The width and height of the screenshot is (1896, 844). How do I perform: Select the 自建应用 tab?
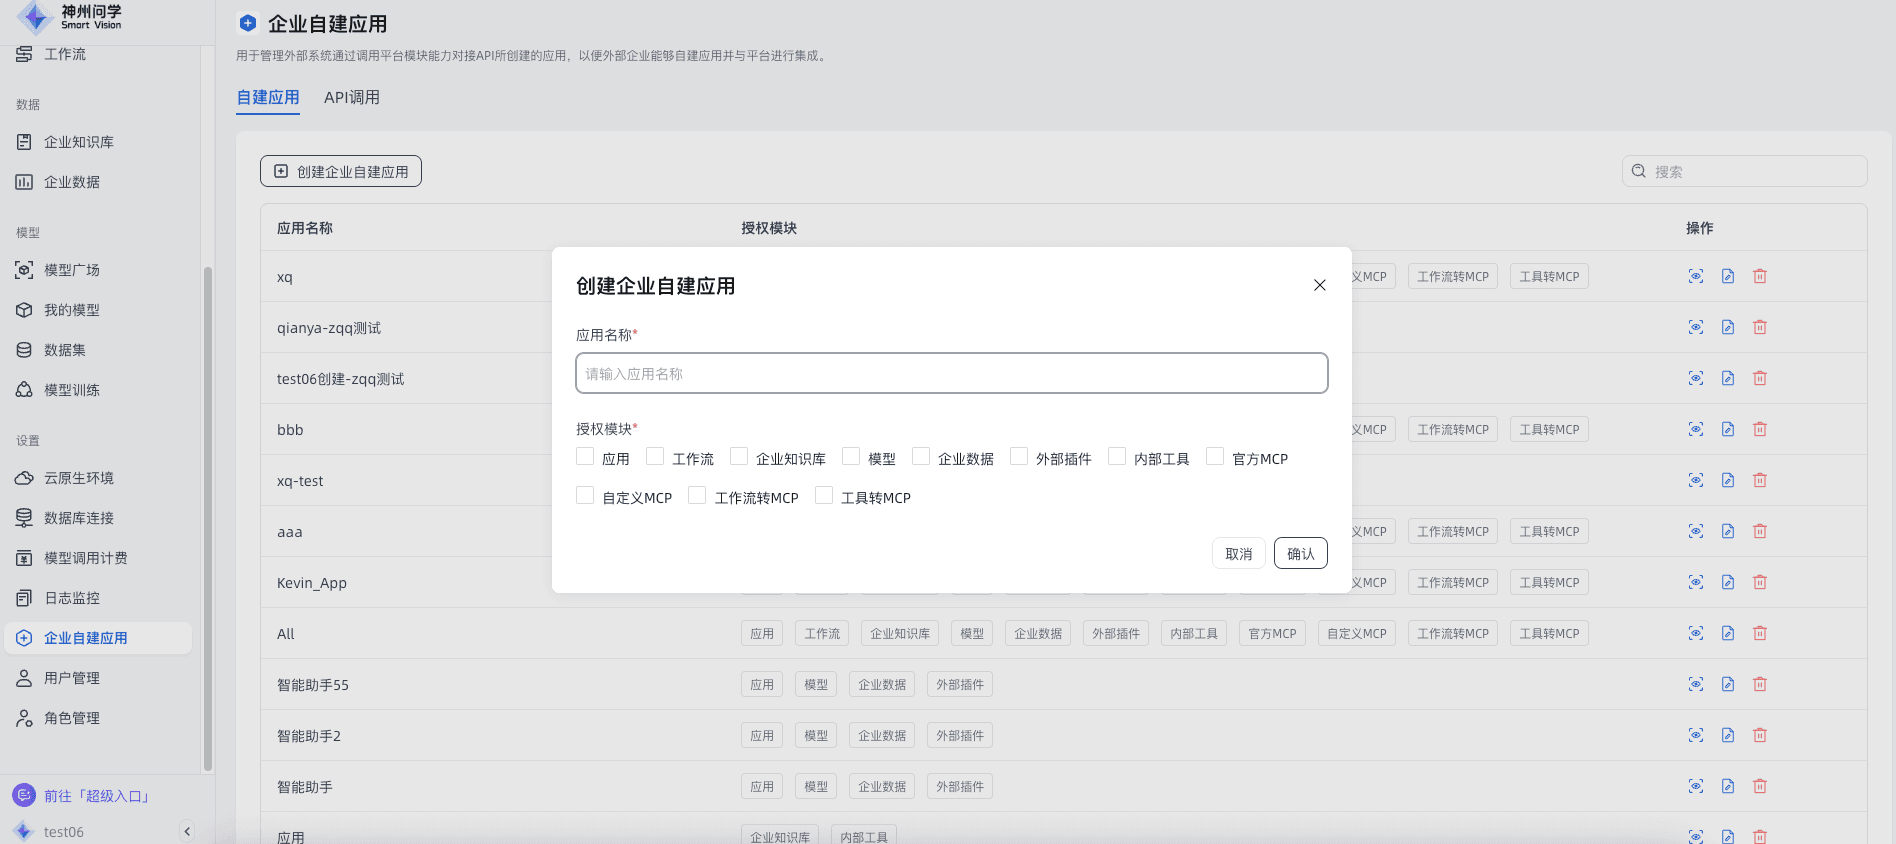267,97
